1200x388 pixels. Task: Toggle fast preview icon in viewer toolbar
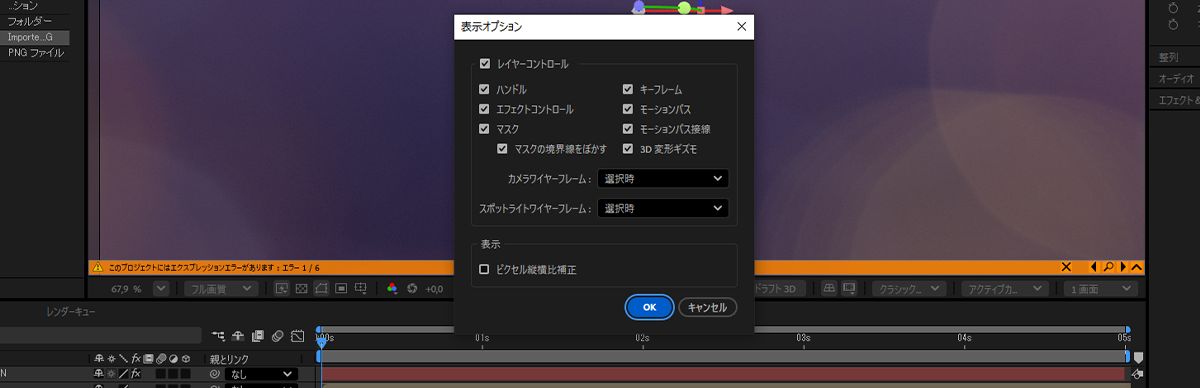[x=282, y=289]
